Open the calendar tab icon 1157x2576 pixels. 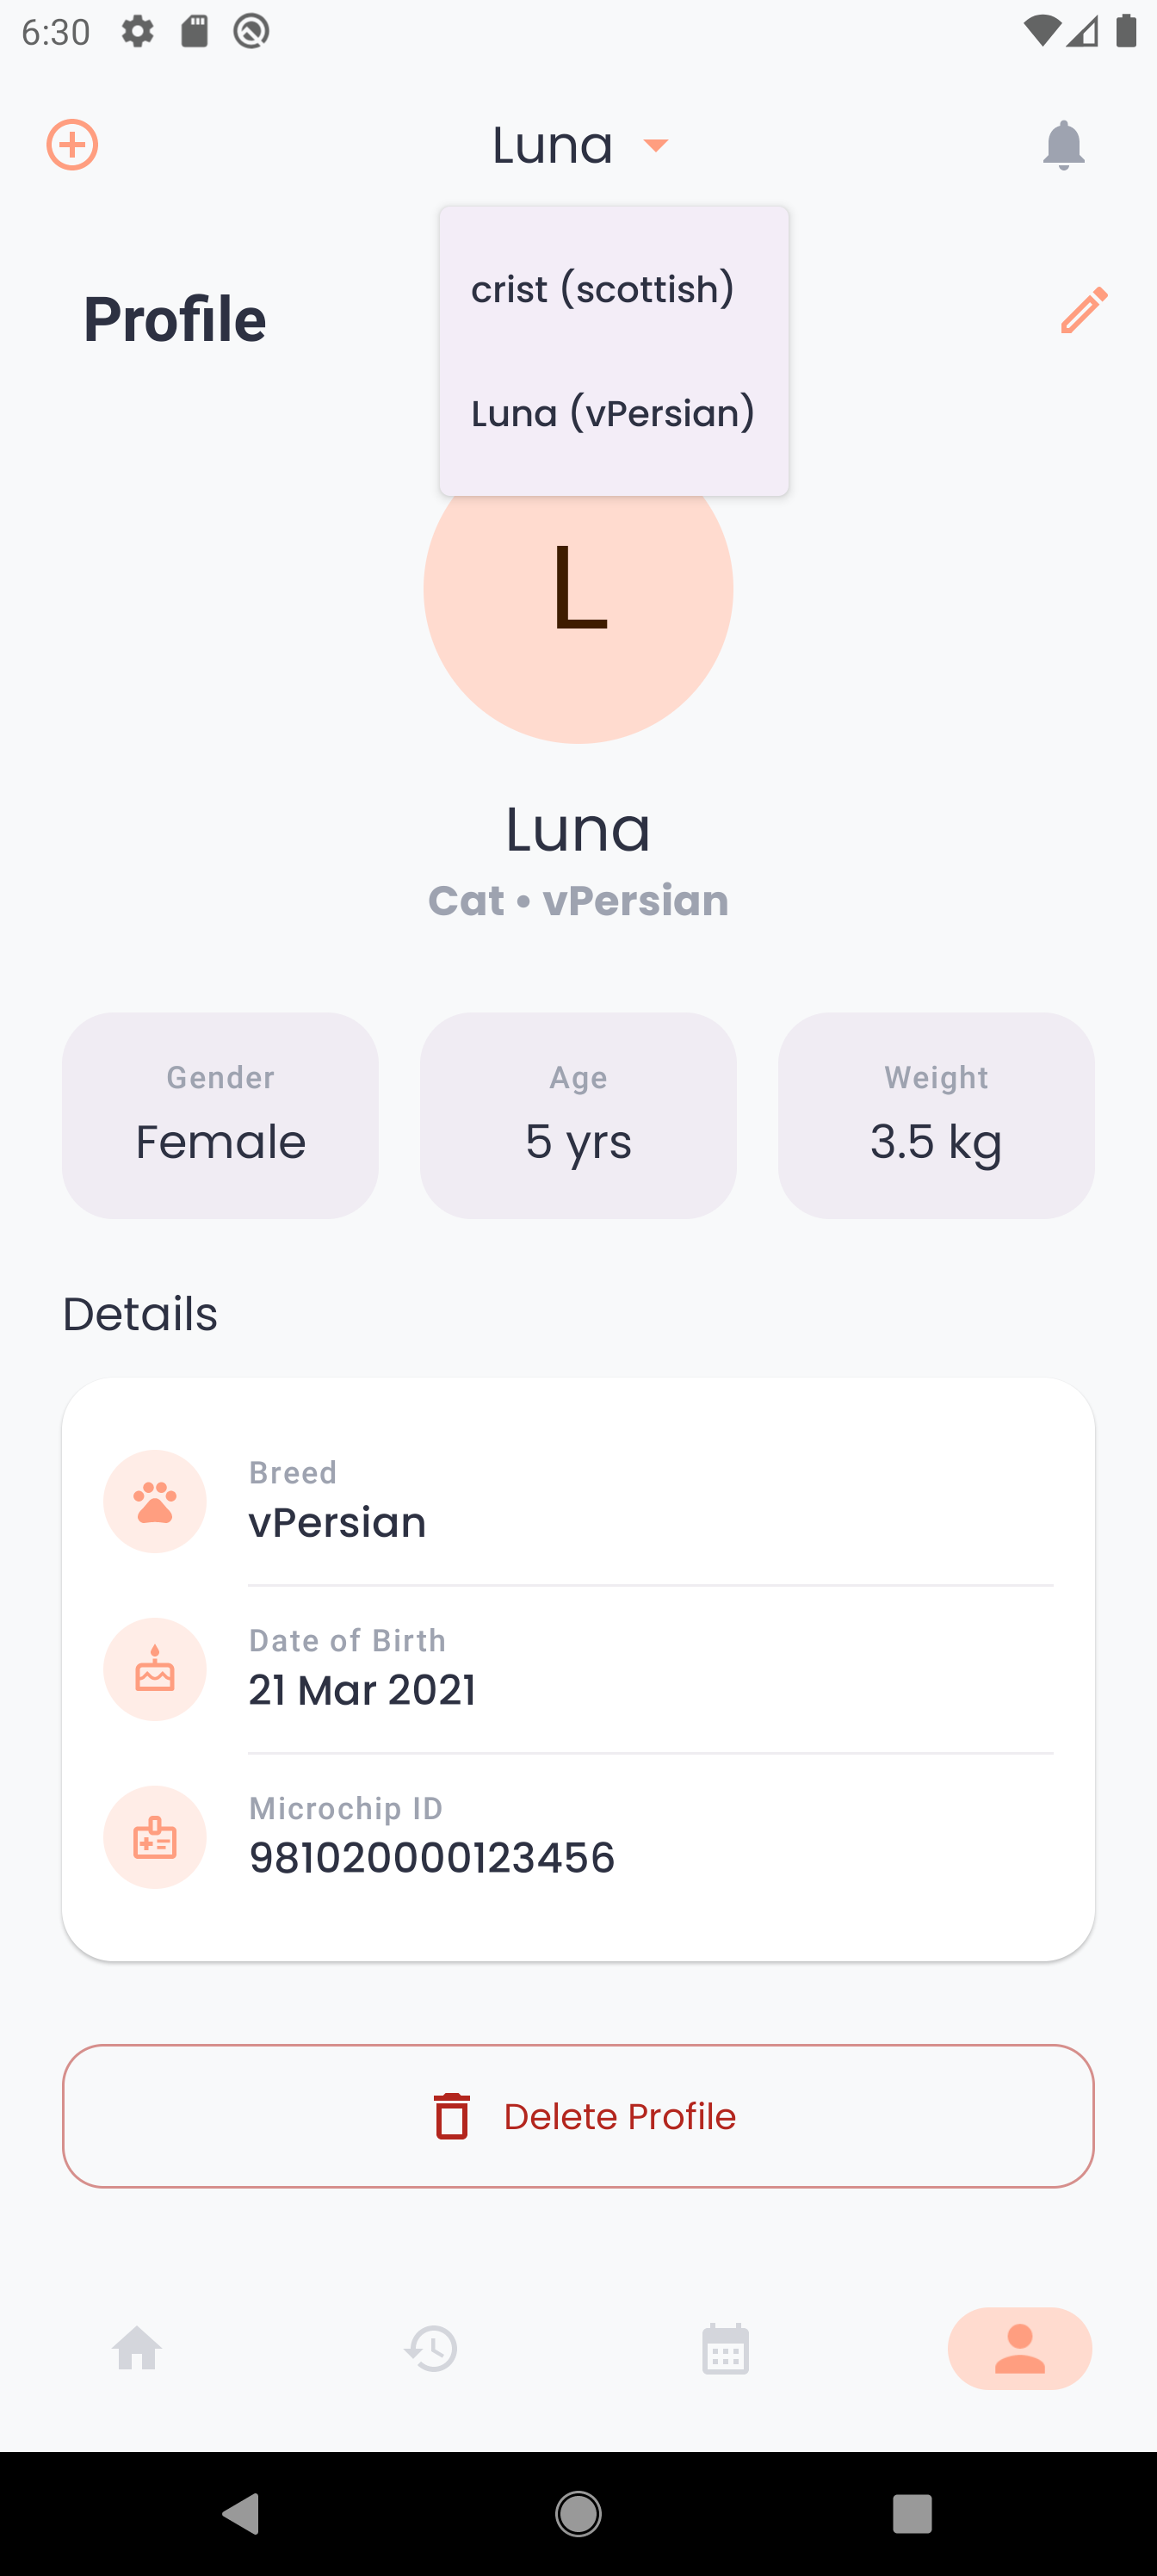(x=725, y=2348)
